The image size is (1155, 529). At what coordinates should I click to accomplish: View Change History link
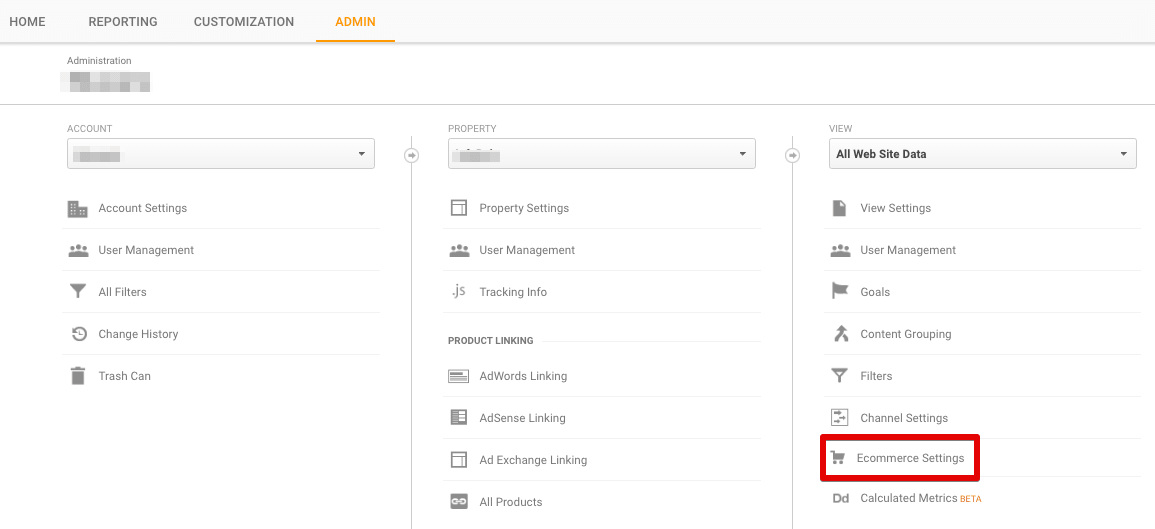[138, 334]
